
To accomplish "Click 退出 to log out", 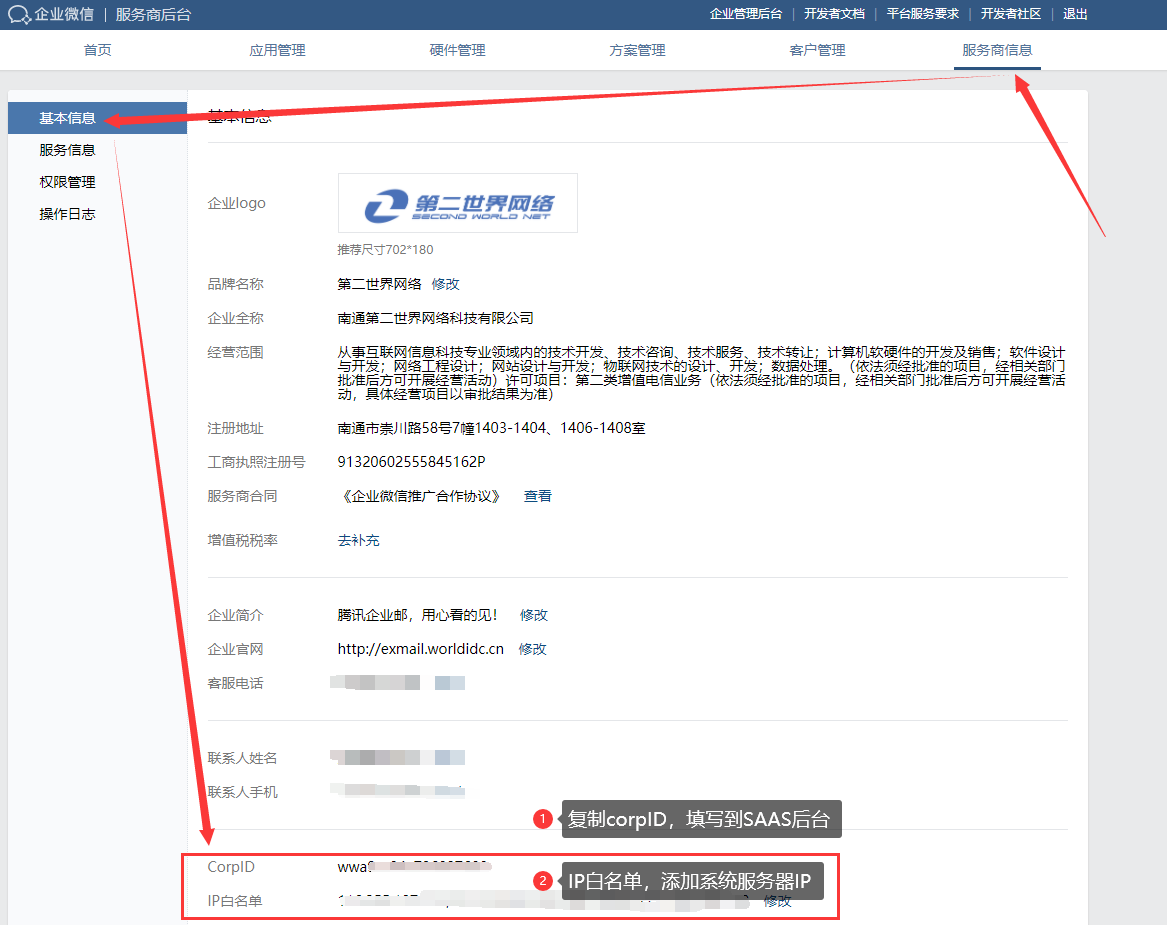I will pyautogui.click(x=1075, y=14).
